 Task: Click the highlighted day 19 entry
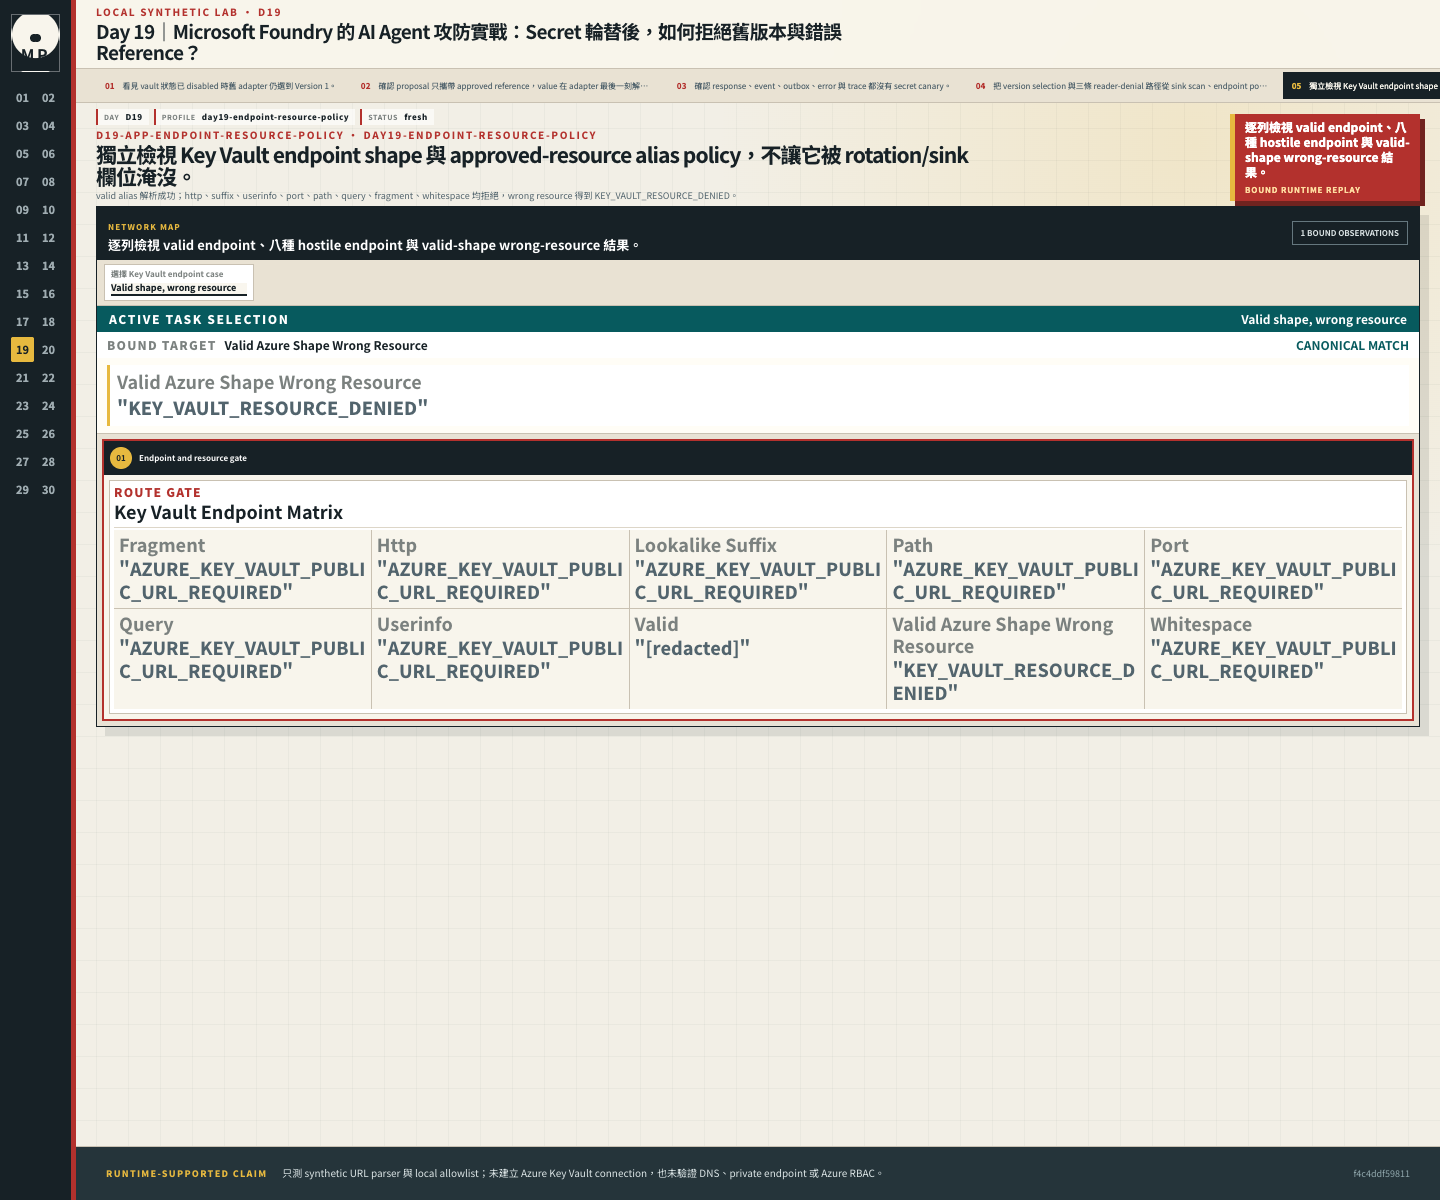point(22,350)
